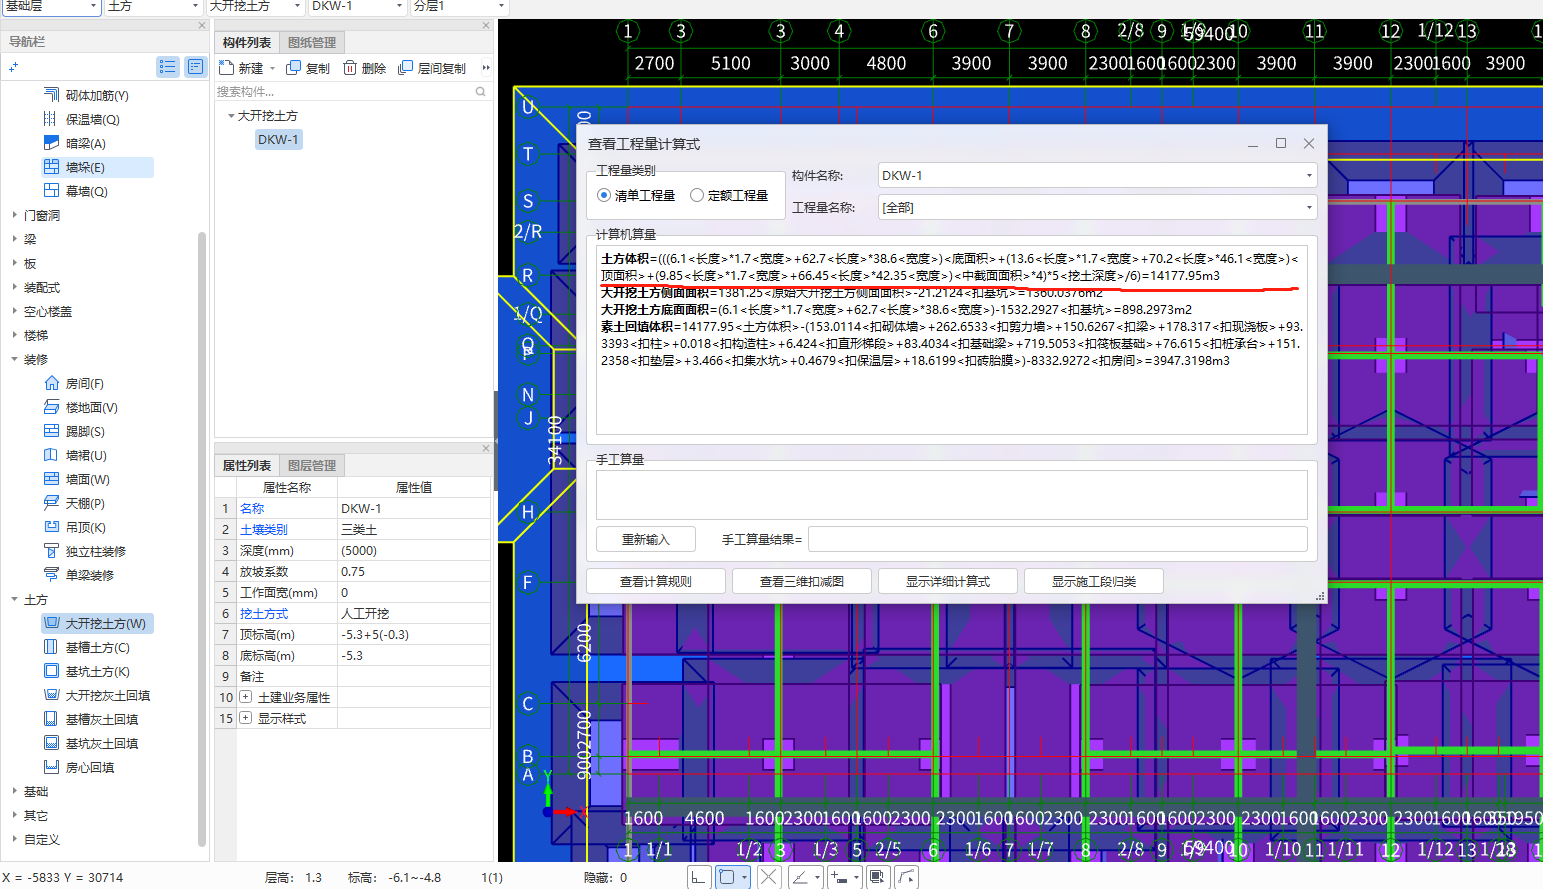
Task: Click the sparkle icon in navigation bar
Action: pyautogui.click(x=13, y=67)
